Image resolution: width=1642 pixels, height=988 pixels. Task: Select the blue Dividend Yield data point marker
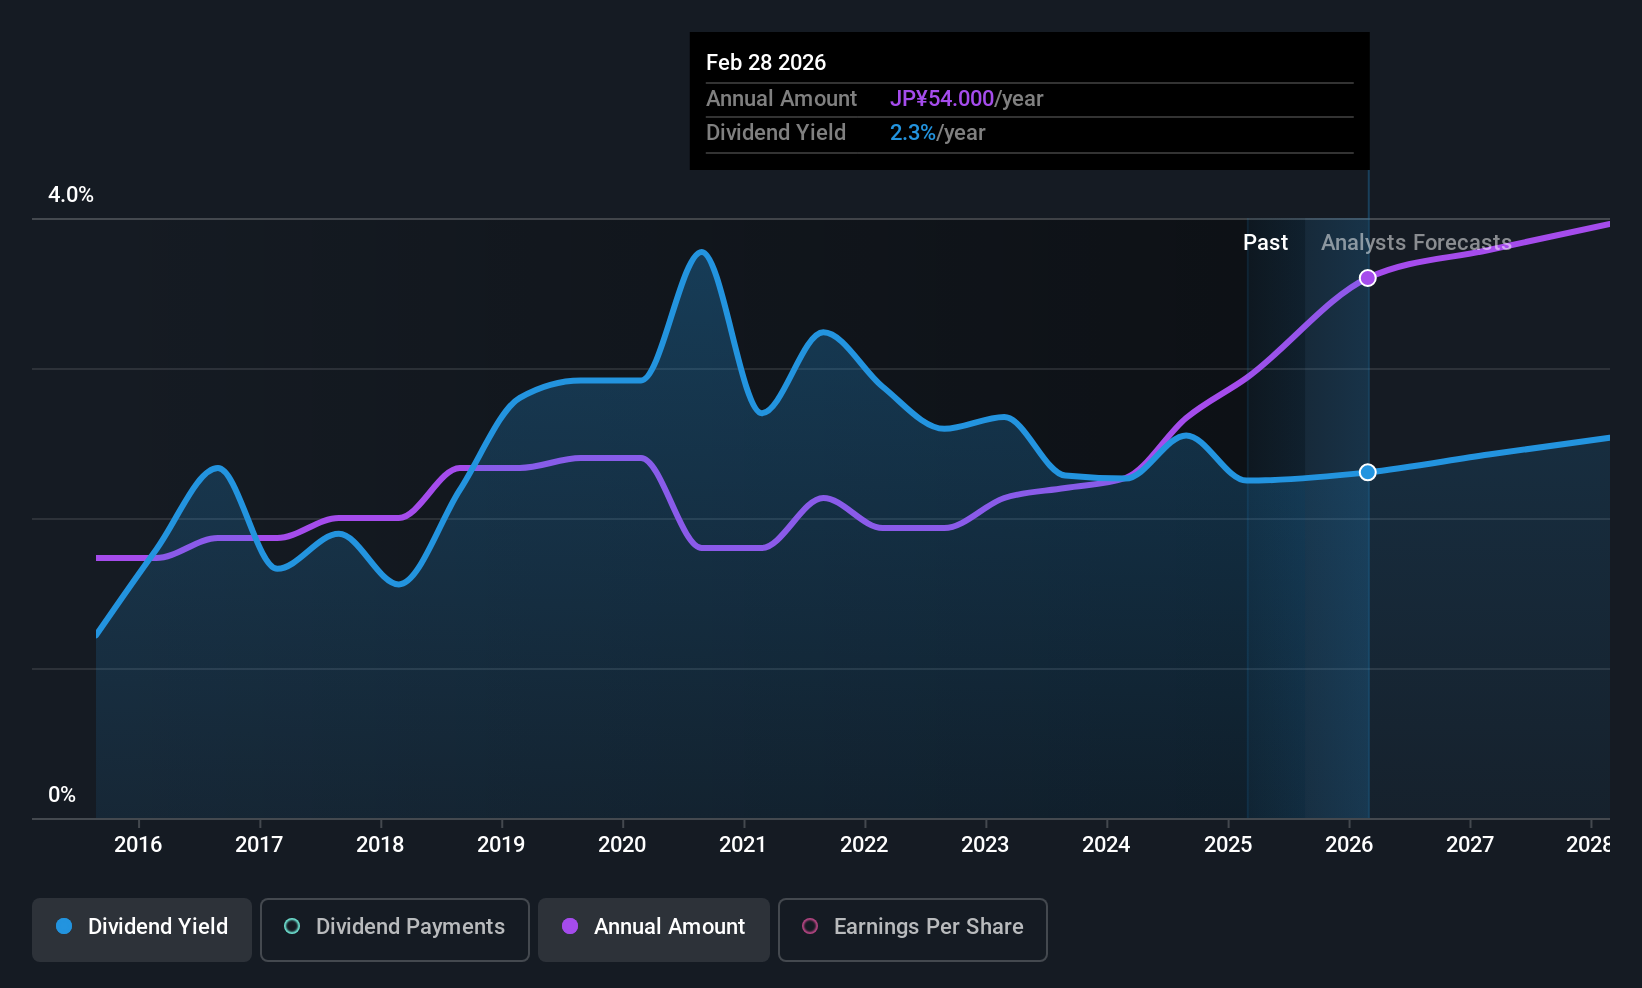pyautogui.click(x=1367, y=472)
